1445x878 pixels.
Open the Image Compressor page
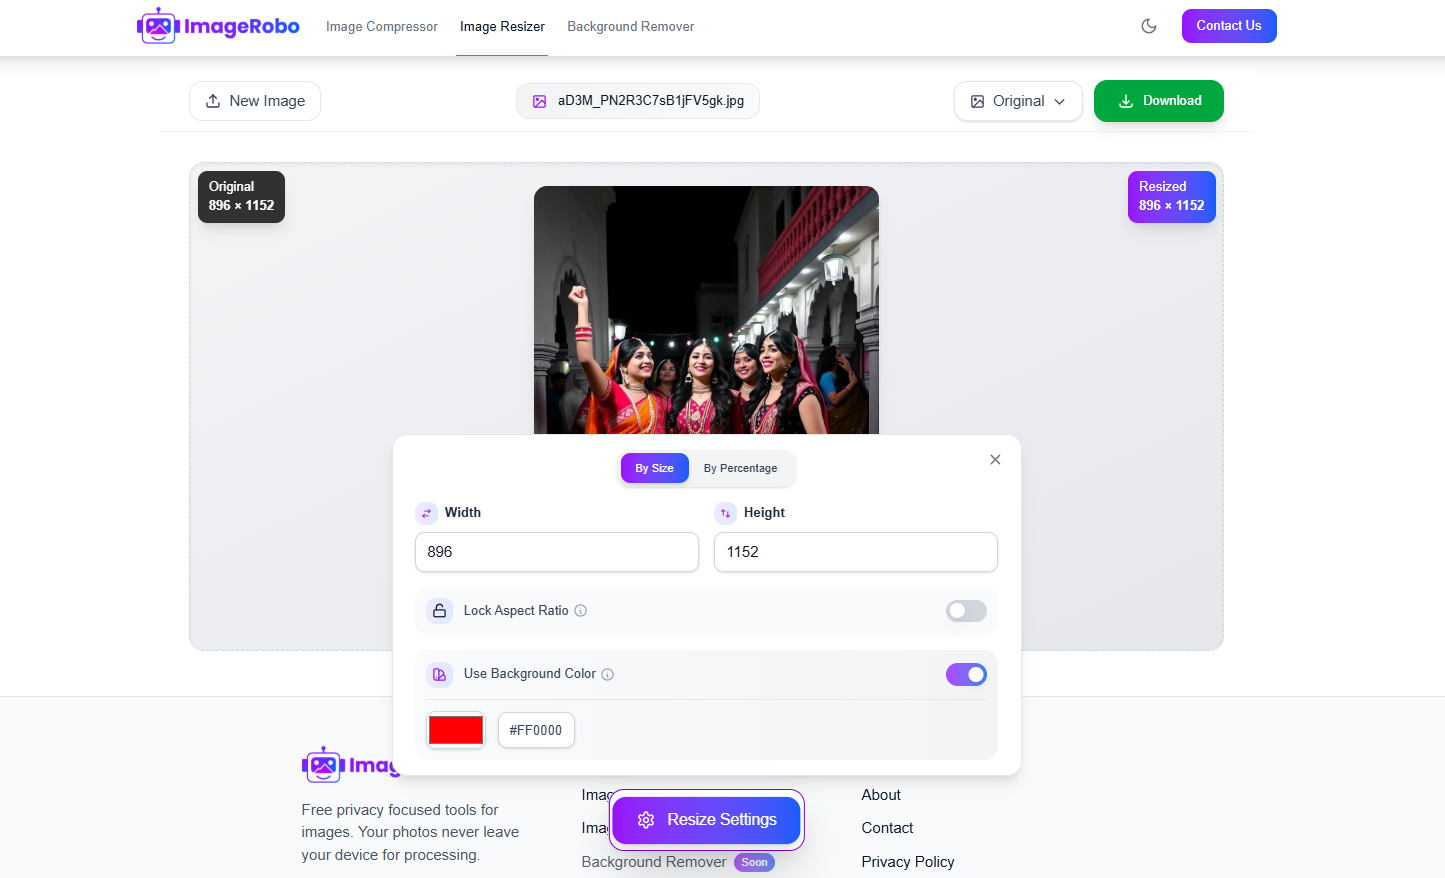(382, 27)
